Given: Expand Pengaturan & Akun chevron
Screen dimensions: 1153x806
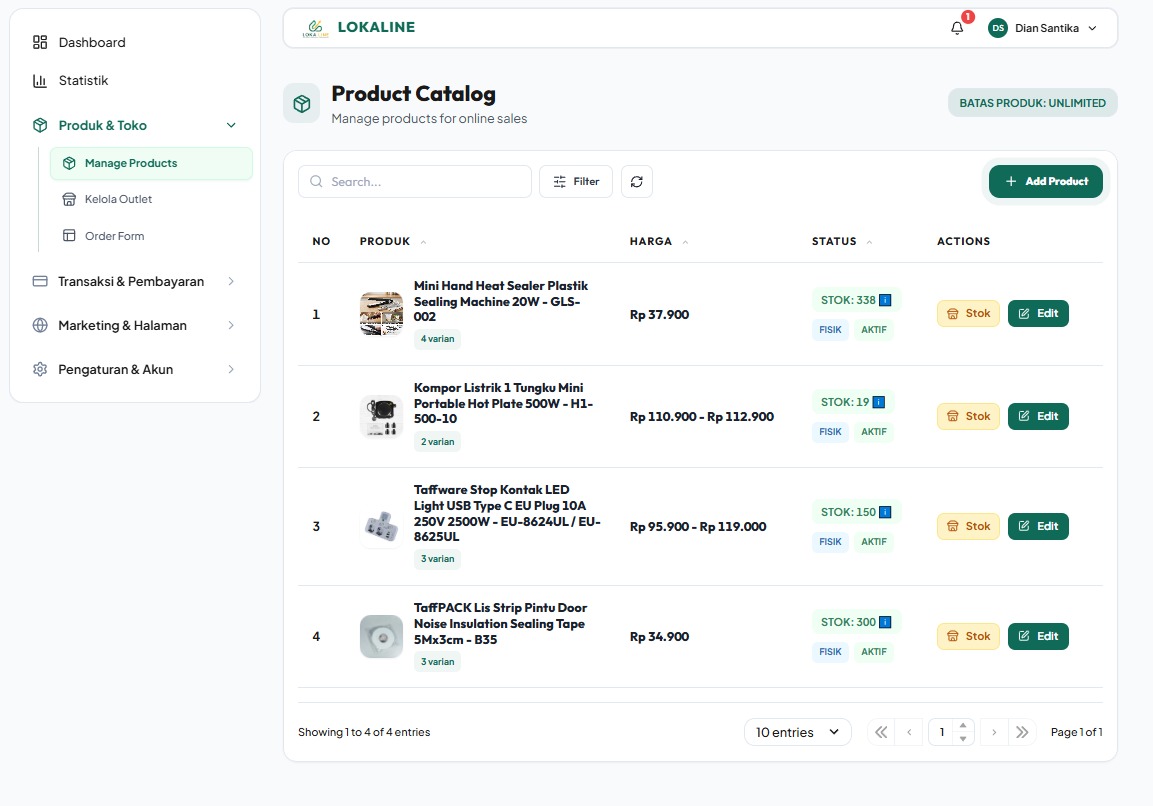Looking at the screenshot, I should coord(231,369).
